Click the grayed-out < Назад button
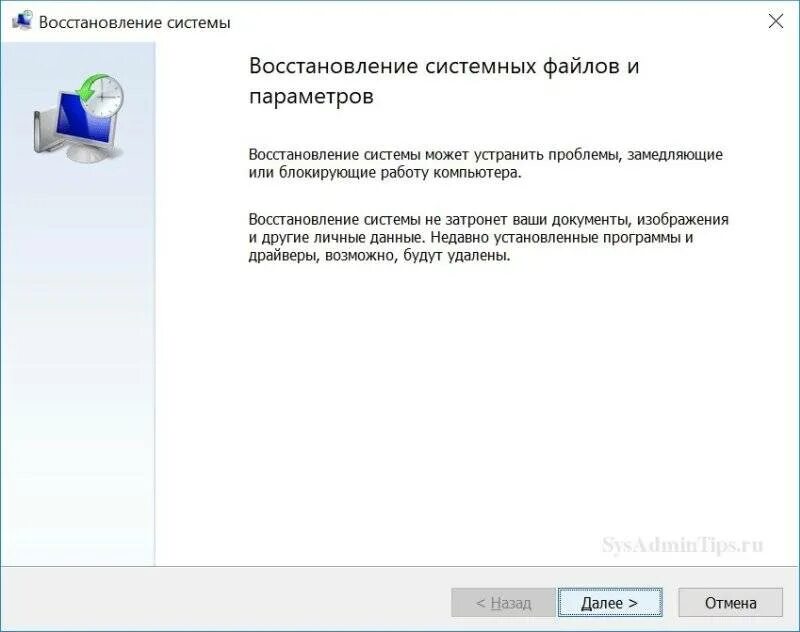The height and width of the screenshot is (632, 800). (503, 602)
